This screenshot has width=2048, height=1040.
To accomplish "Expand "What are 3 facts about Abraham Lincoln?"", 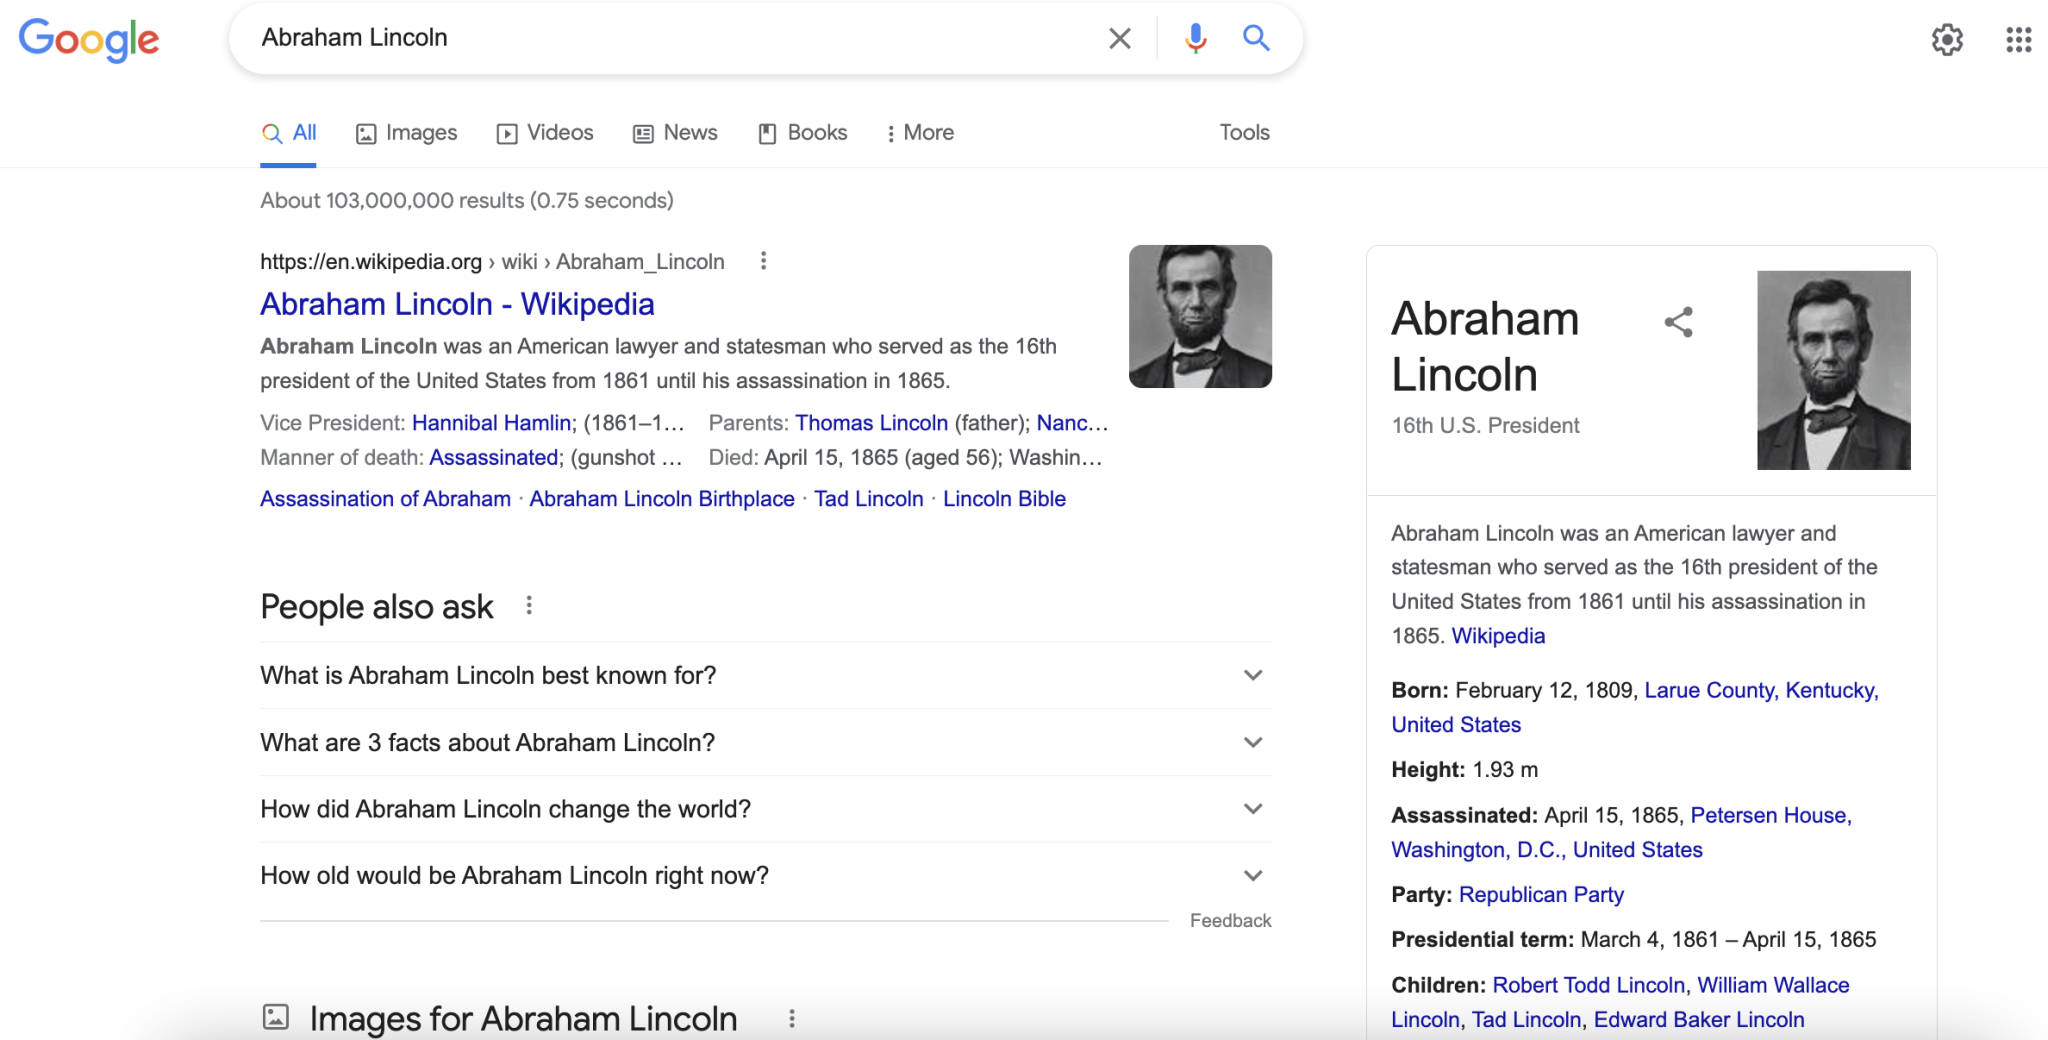I will 1252,743.
